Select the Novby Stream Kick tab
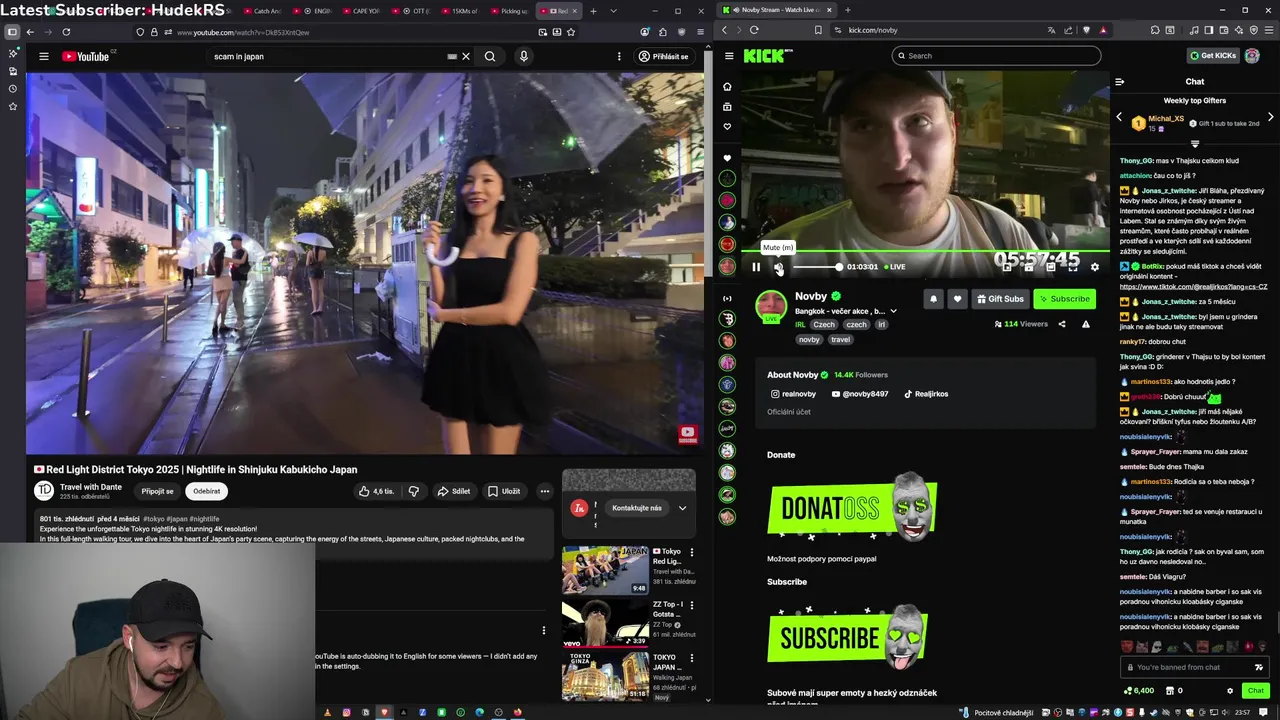 [777, 10]
